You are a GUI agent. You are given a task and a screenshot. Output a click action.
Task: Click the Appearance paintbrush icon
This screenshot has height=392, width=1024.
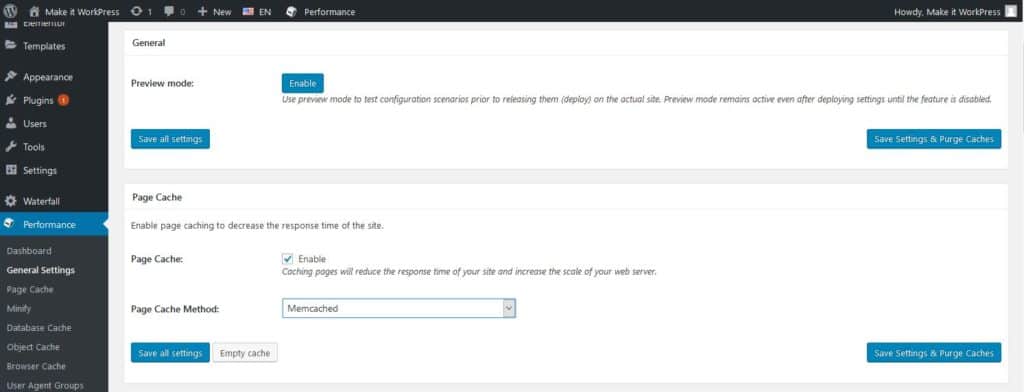(x=10, y=76)
